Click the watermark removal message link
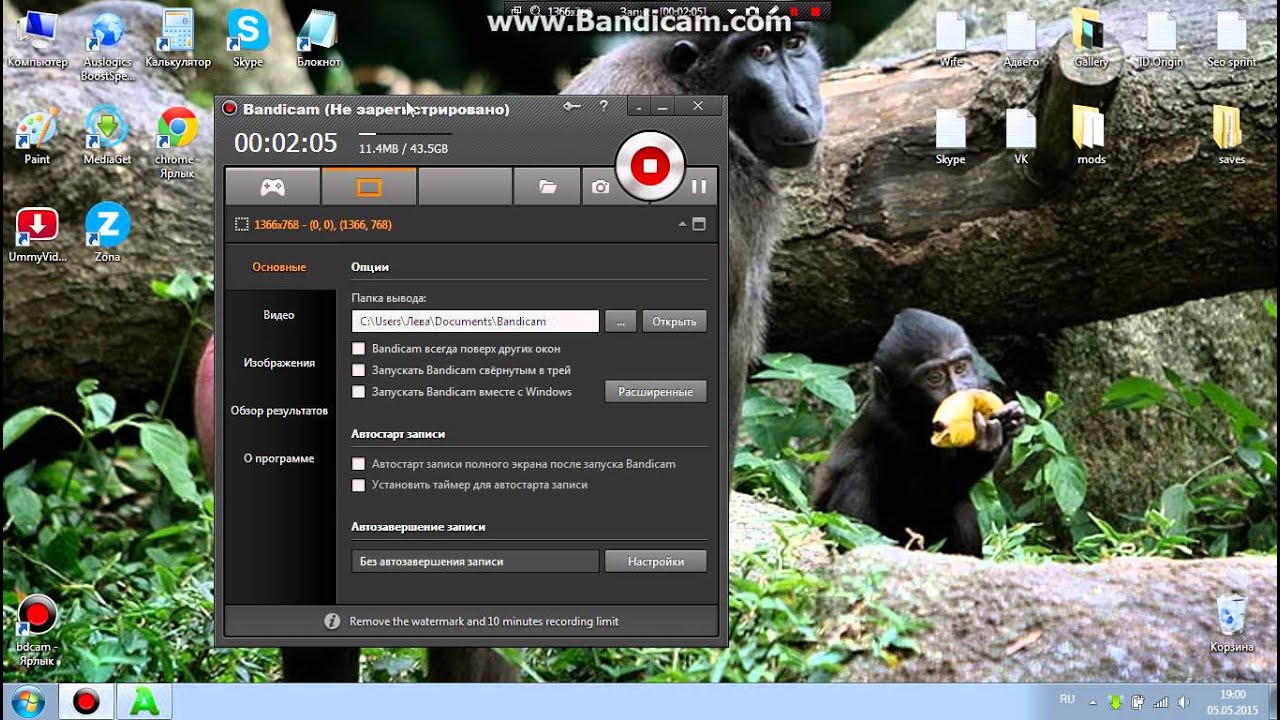1280x720 pixels. 484,621
